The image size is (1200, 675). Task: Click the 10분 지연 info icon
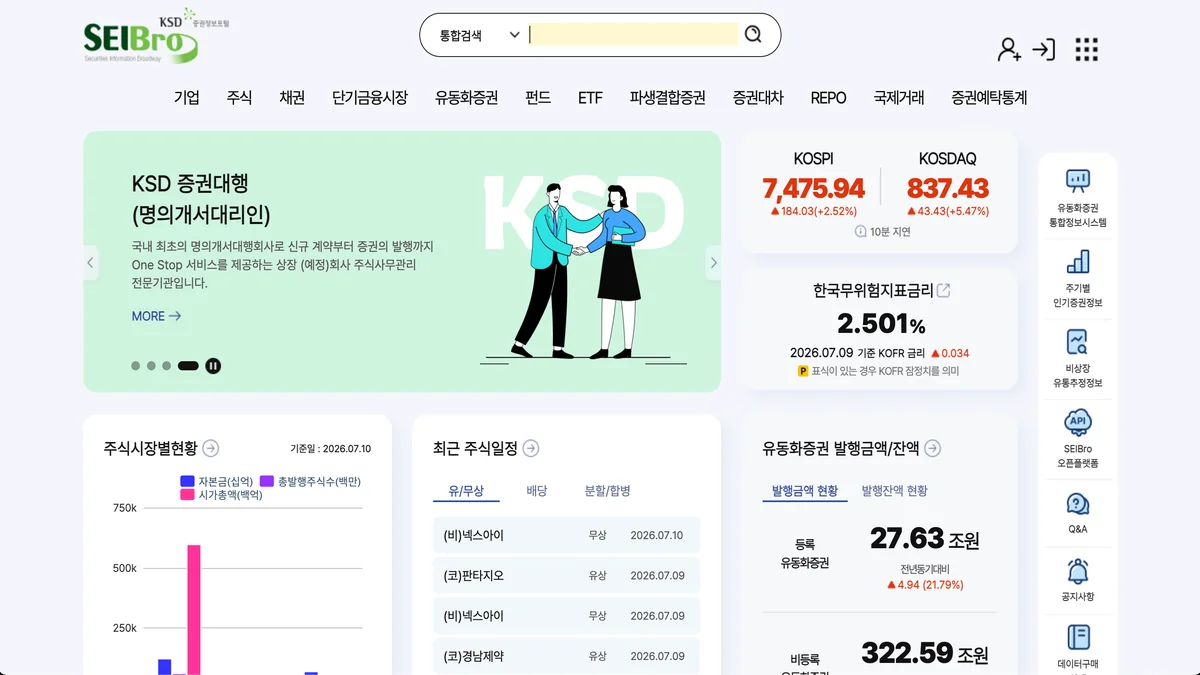tap(860, 231)
